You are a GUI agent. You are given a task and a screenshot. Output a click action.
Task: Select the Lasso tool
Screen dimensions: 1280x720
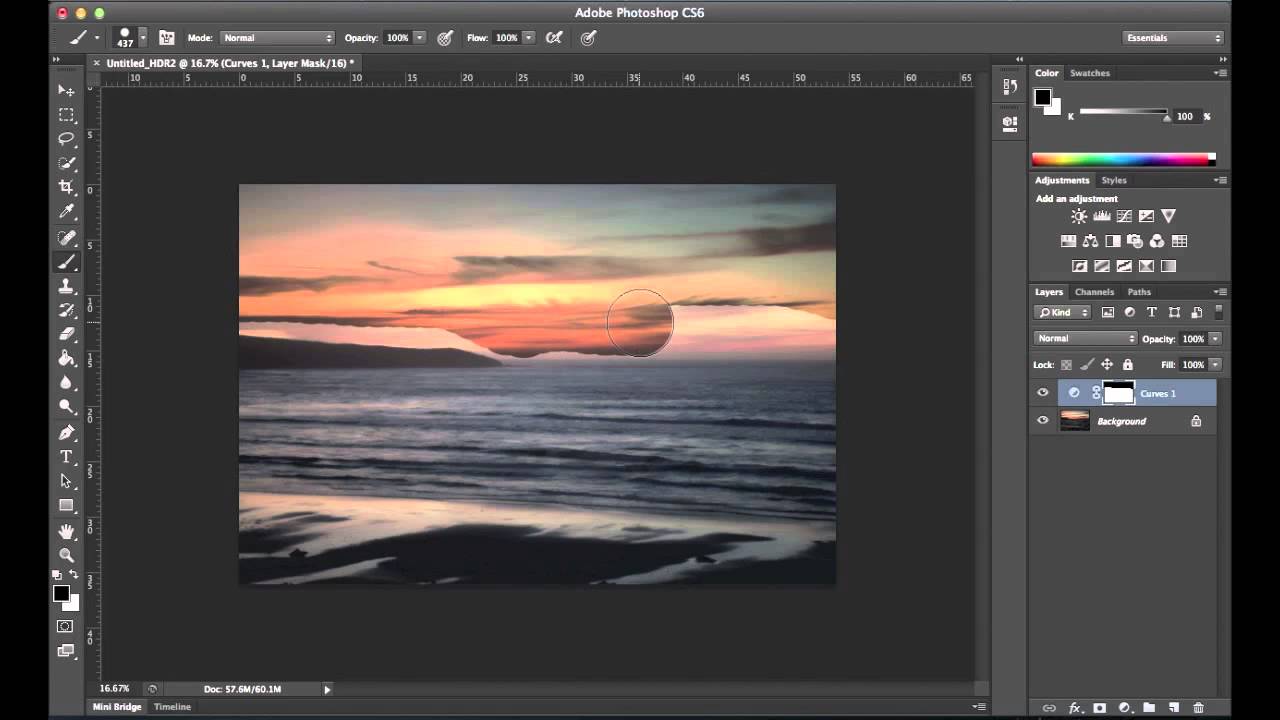pyautogui.click(x=66, y=139)
